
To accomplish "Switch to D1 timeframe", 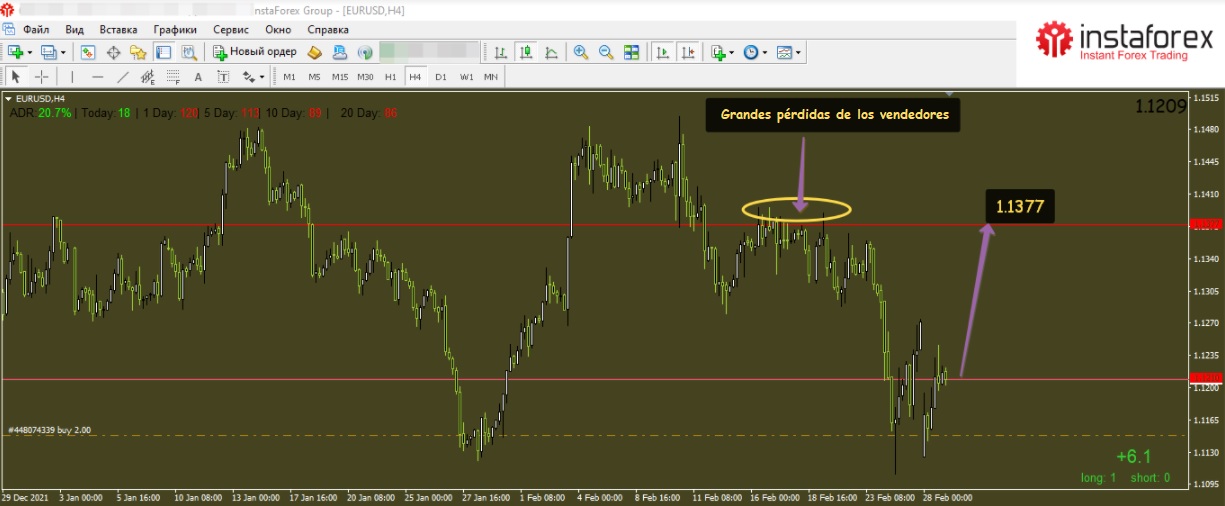I will pos(440,76).
